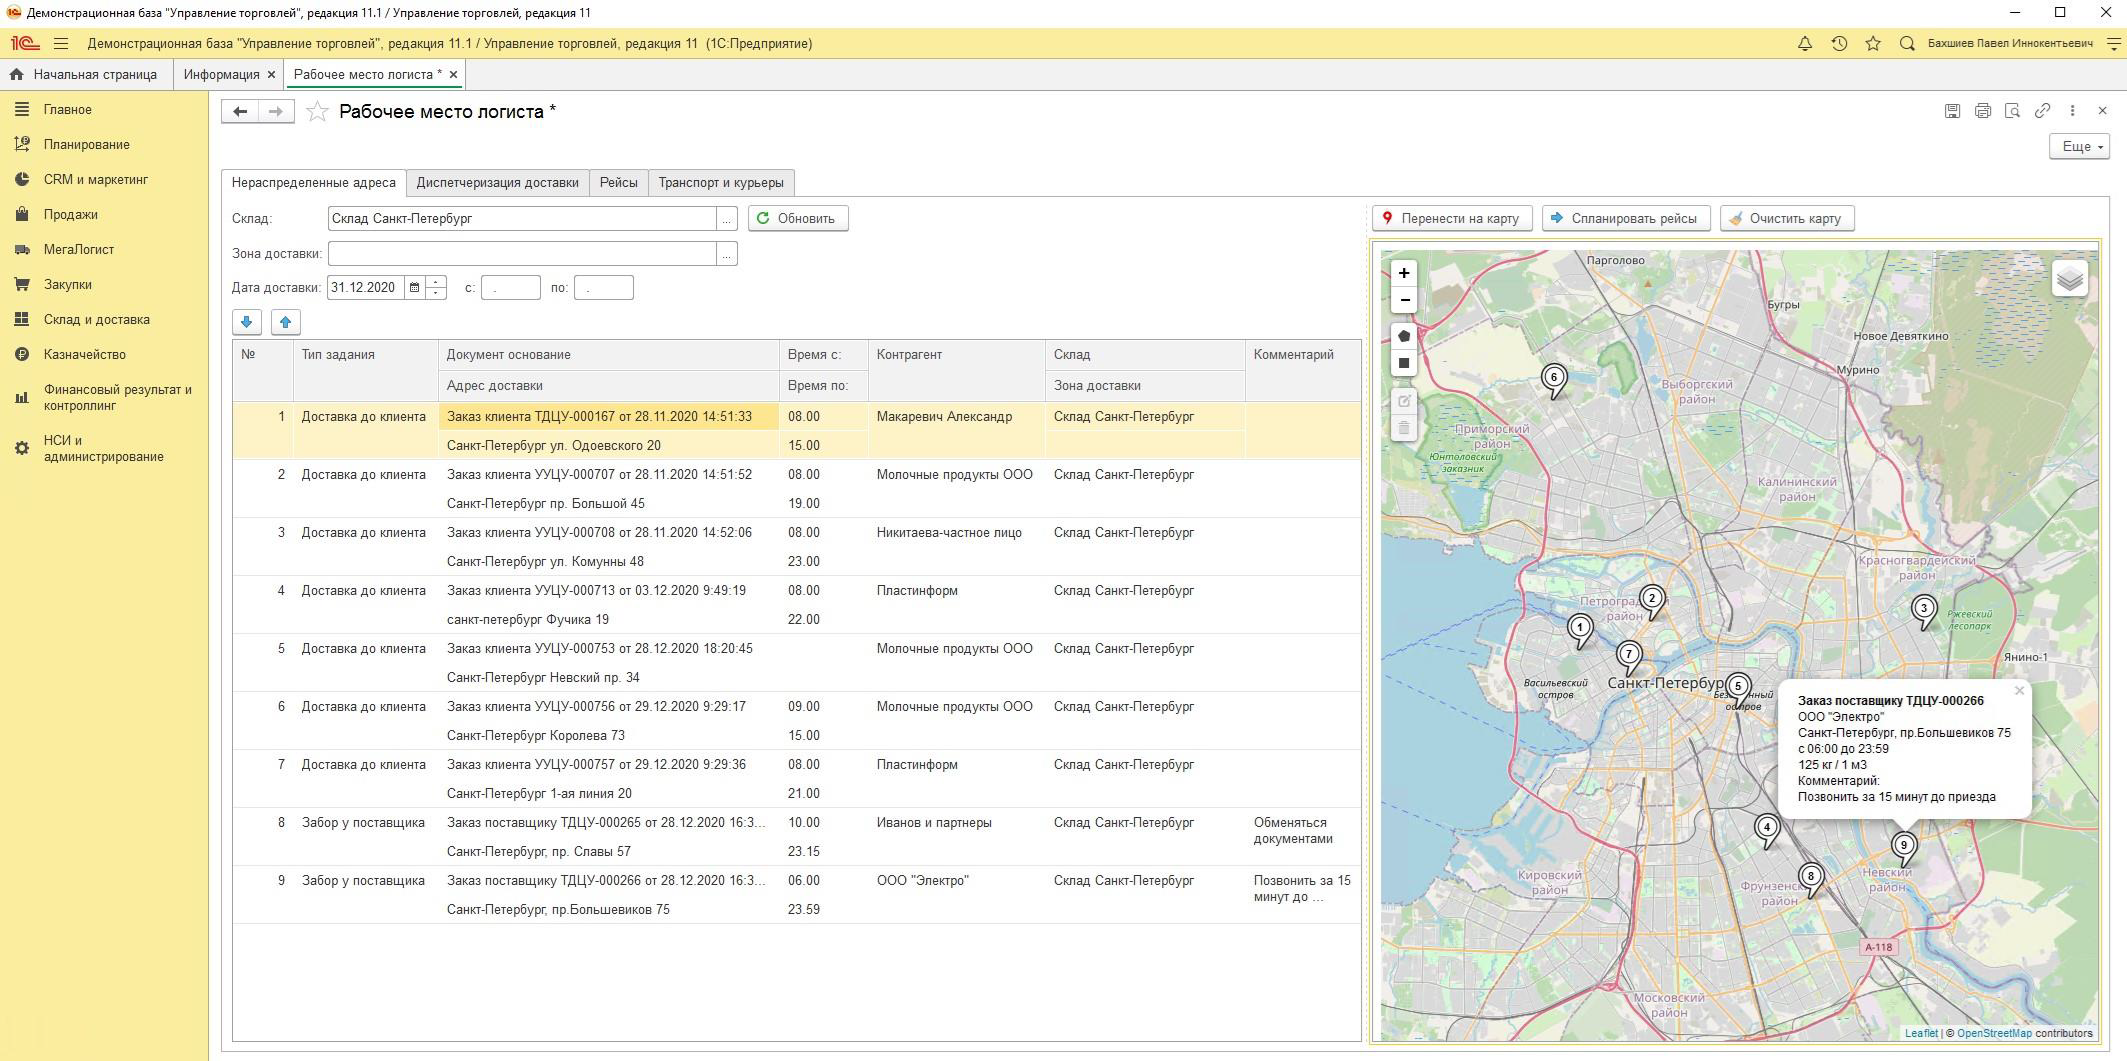Viewport: 2127px width, 1061px height.
Task: Select Нераспределенные адреса tab
Action: [314, 183]
